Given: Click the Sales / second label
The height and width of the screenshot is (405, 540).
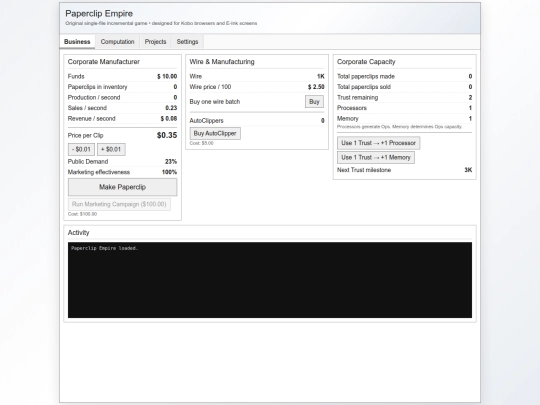Looking at the screenshot, I should (x=87, y=108).
